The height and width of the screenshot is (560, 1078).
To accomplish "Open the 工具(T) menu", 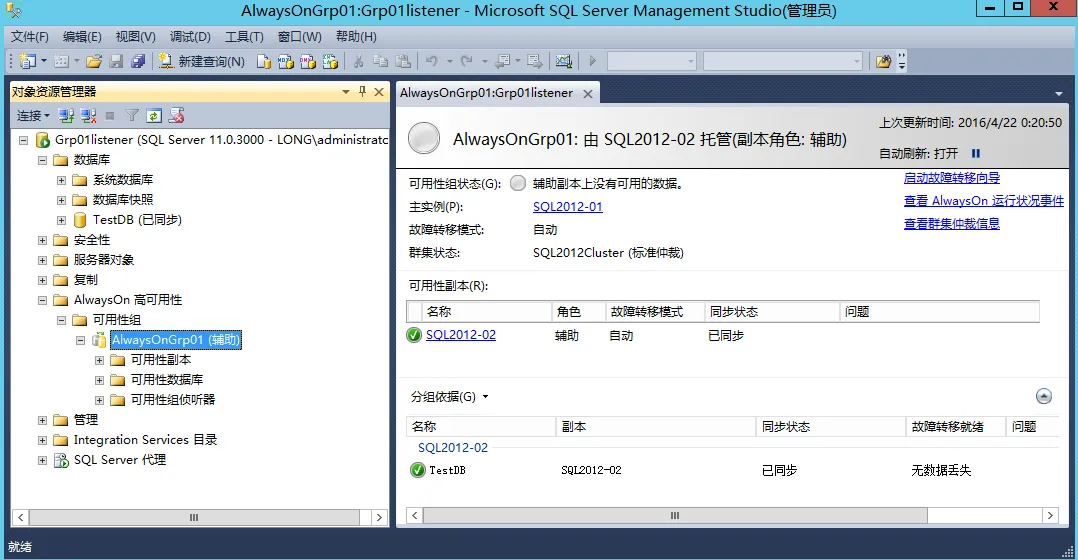I will [244, 36].
